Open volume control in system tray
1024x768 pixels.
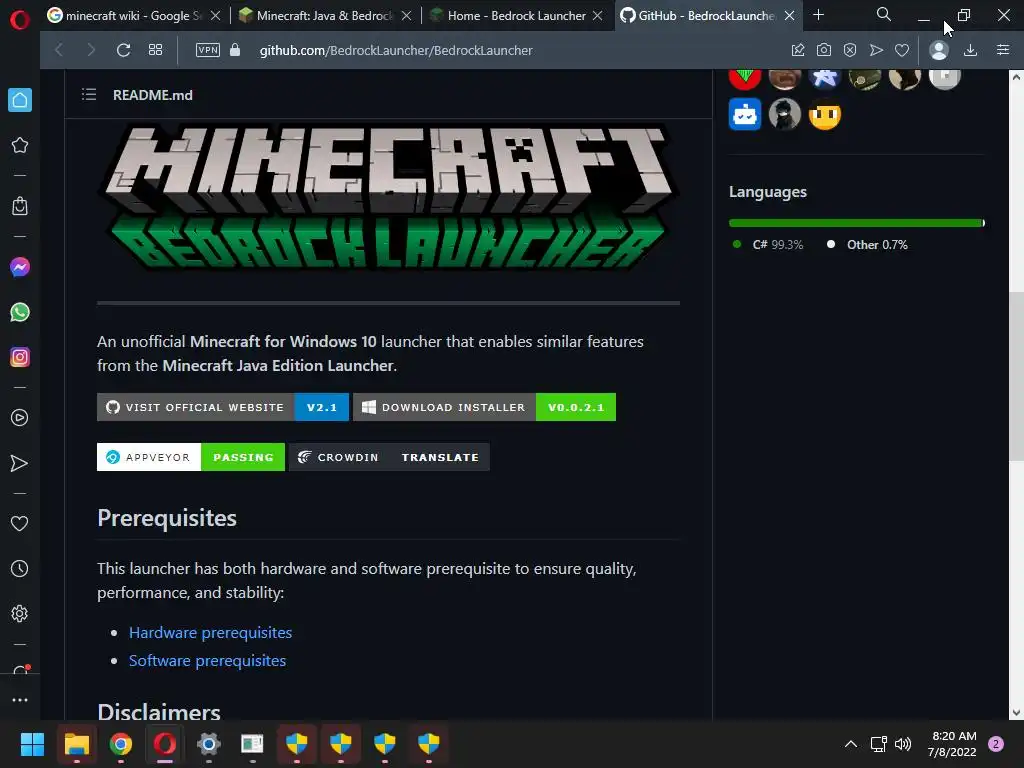pos(903,744)
